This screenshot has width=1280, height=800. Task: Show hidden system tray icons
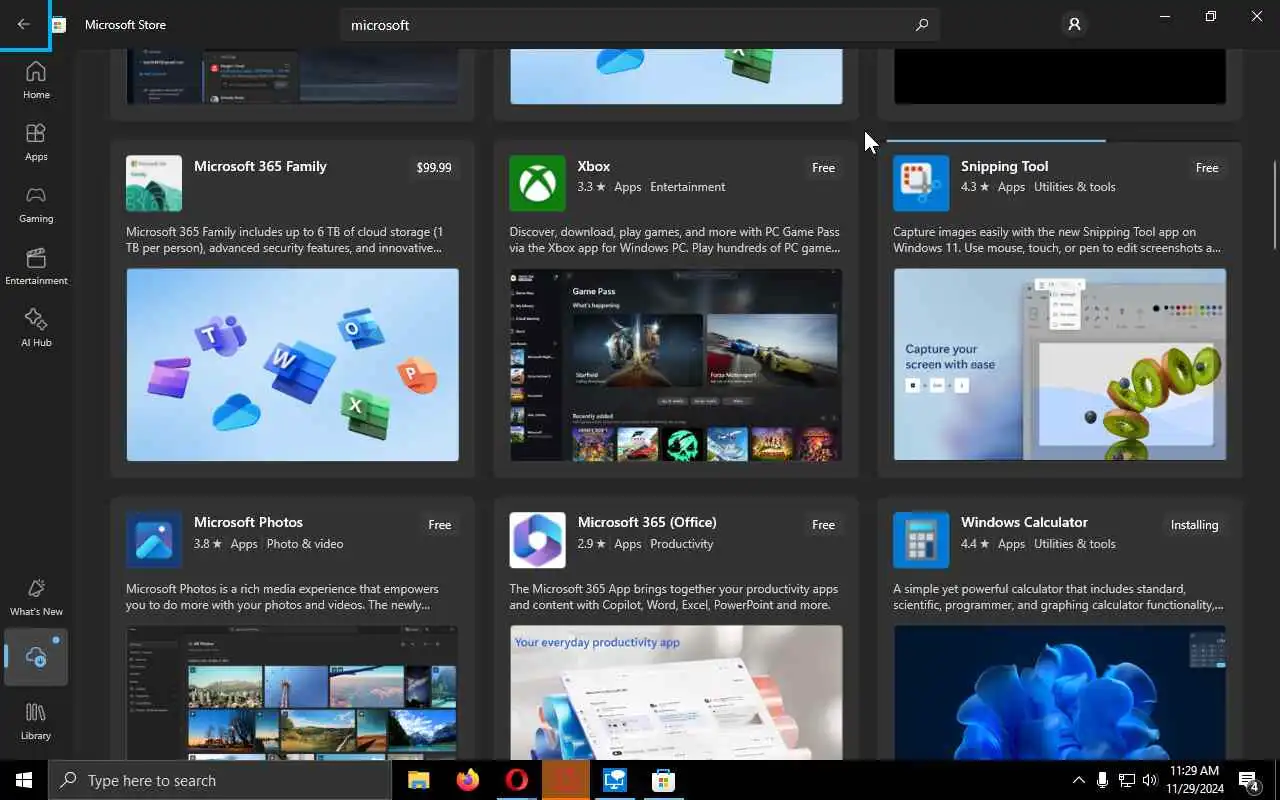pos(1078,780)
